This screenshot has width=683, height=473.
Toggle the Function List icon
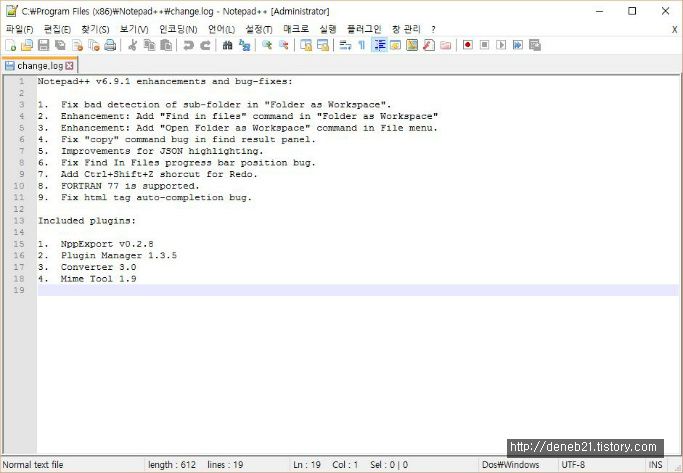coord(429,45)
